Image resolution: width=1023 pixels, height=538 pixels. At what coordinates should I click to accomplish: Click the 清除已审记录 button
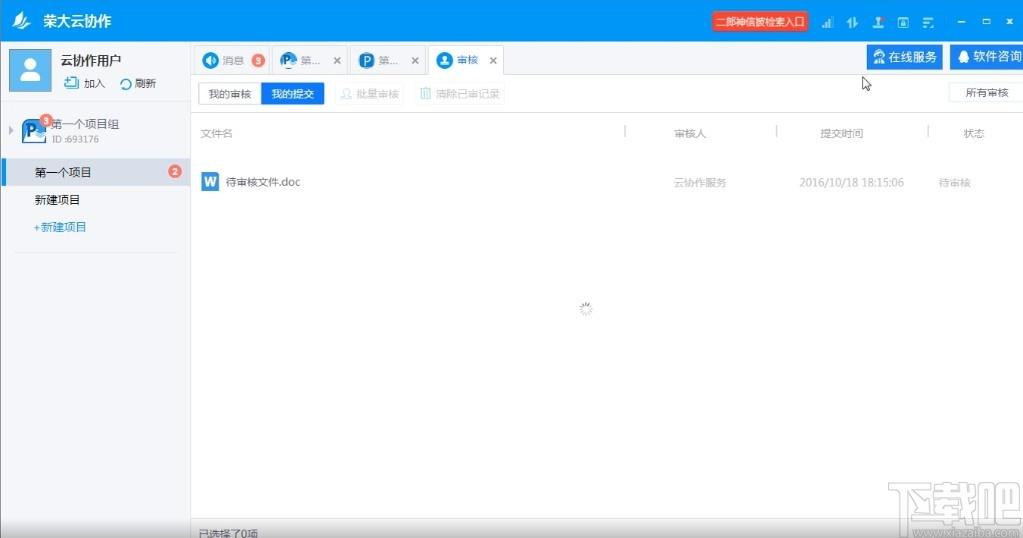[461, 94]
